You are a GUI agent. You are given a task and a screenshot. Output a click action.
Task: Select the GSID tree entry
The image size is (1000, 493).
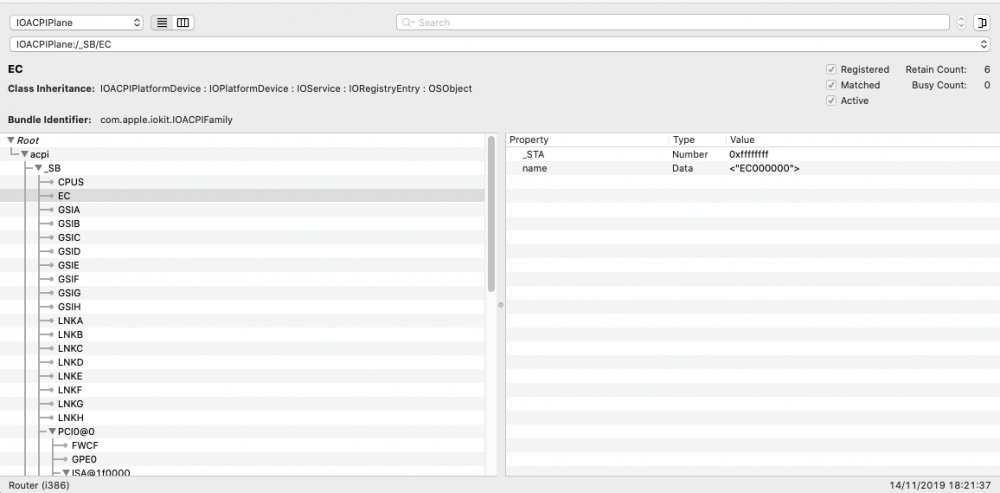click(x=69, y=251)
